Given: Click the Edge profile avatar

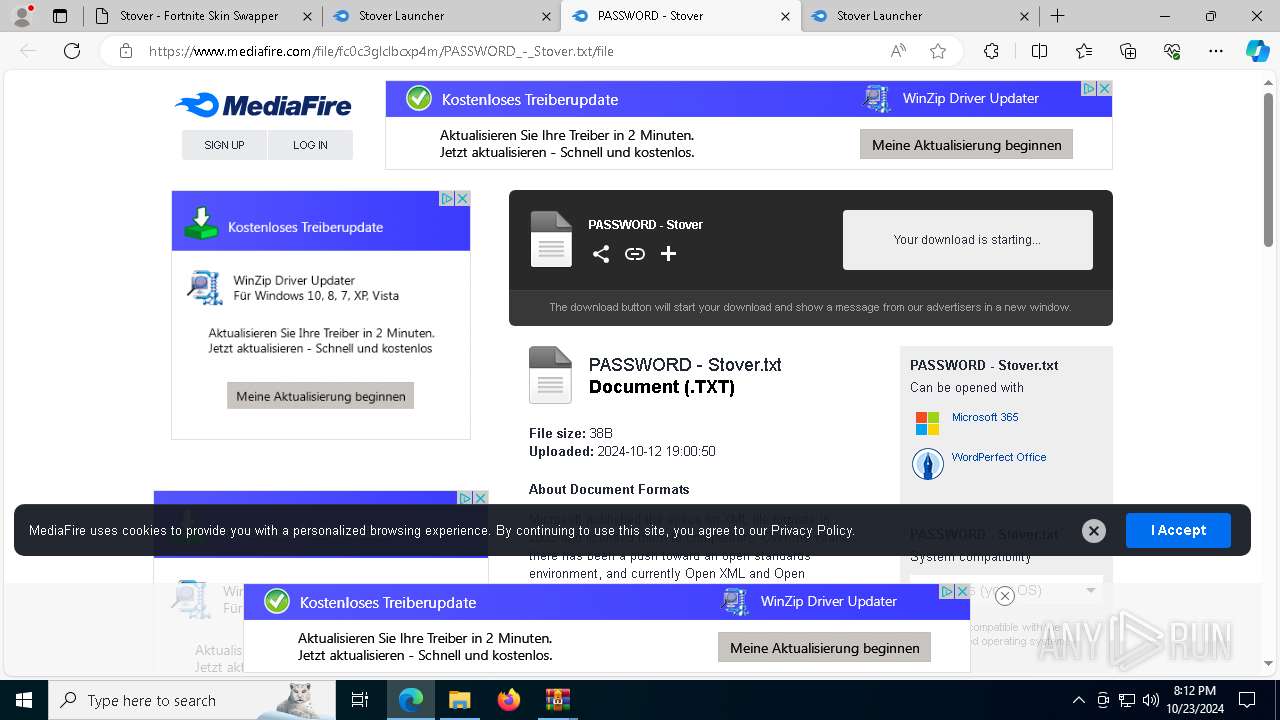Looking at the screenshot, I should click(x=22, y=16).
